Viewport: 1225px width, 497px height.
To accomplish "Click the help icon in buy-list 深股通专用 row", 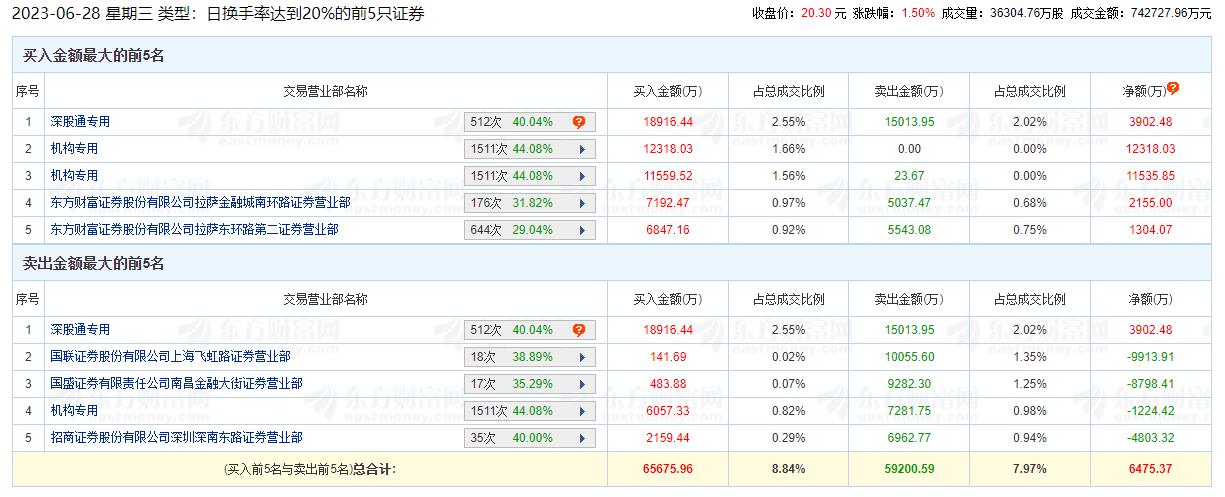I will [578, 122].
